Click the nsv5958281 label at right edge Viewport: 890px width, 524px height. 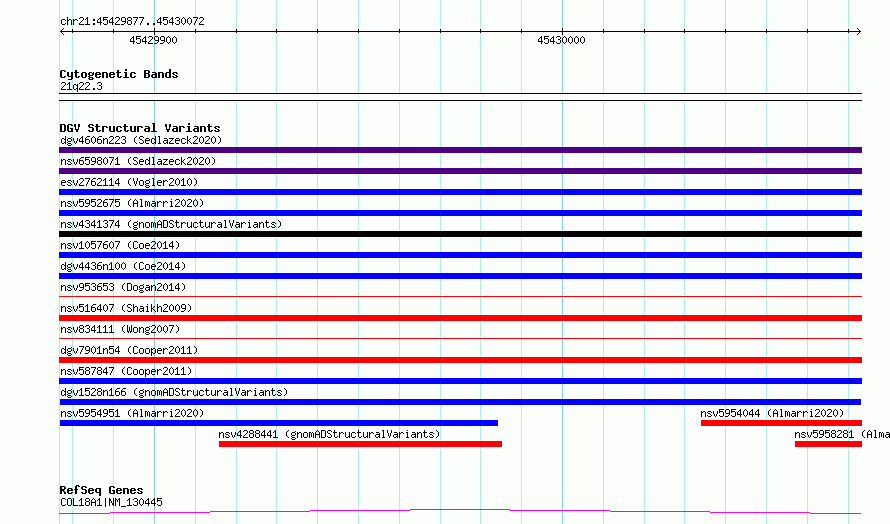(x=842, y=434)
